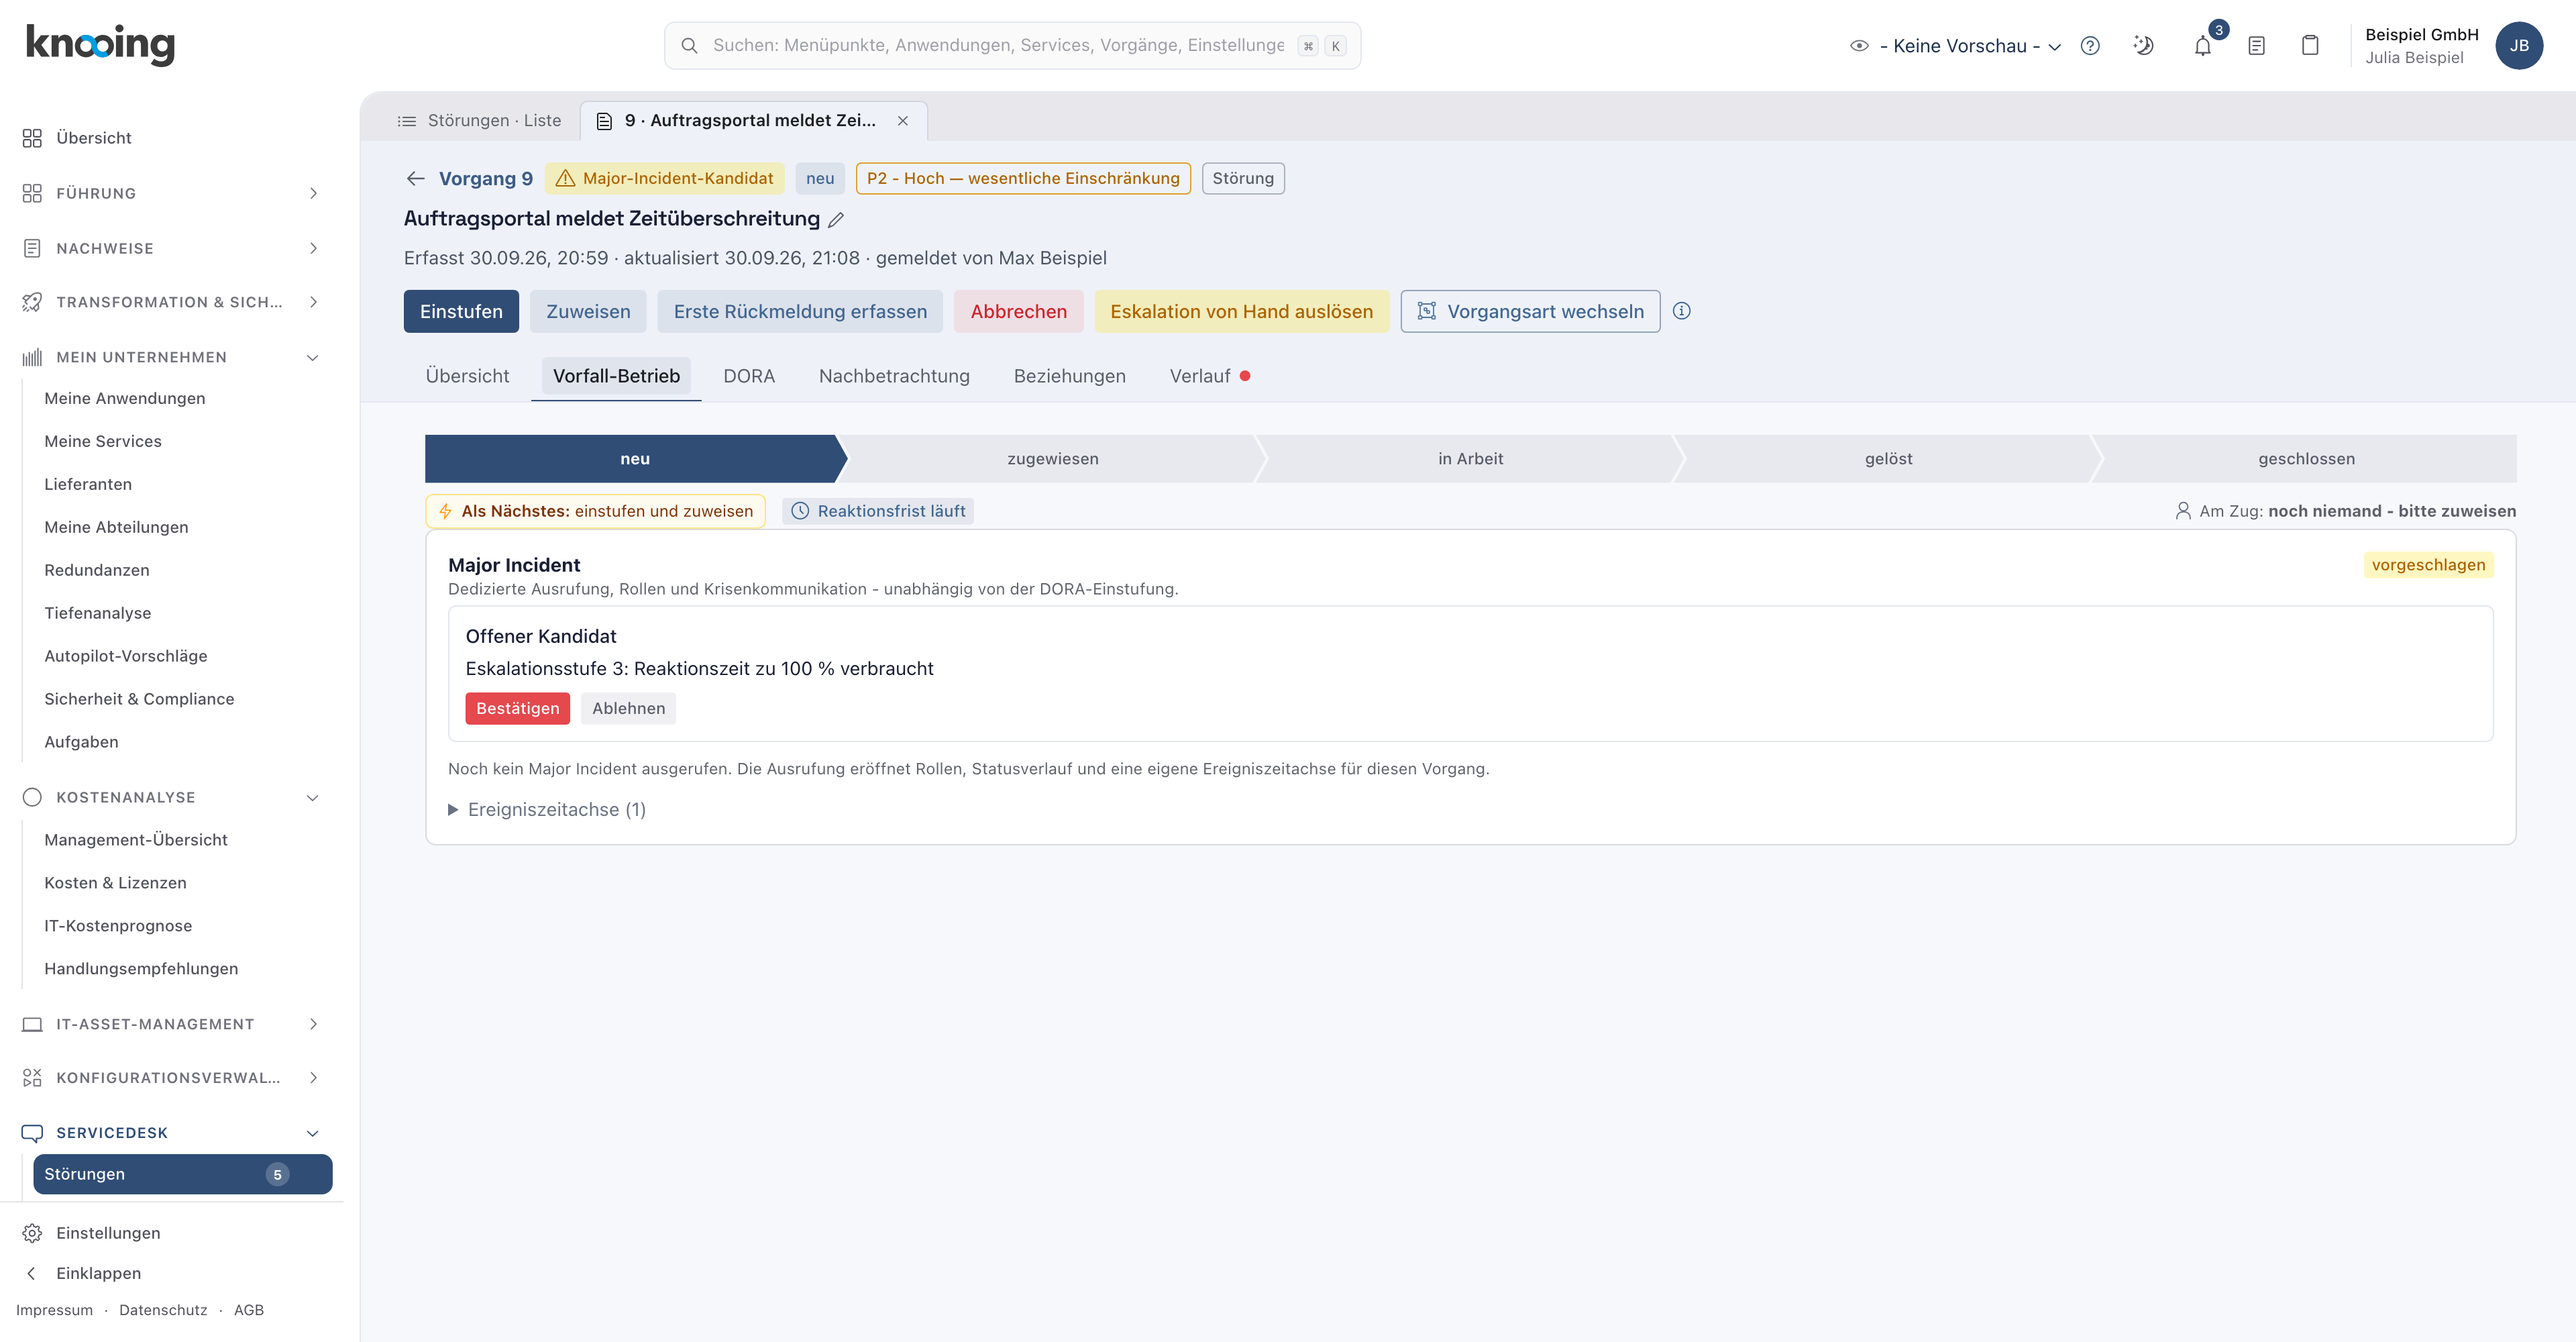Open the notifications bell icon

point(2202,46)
